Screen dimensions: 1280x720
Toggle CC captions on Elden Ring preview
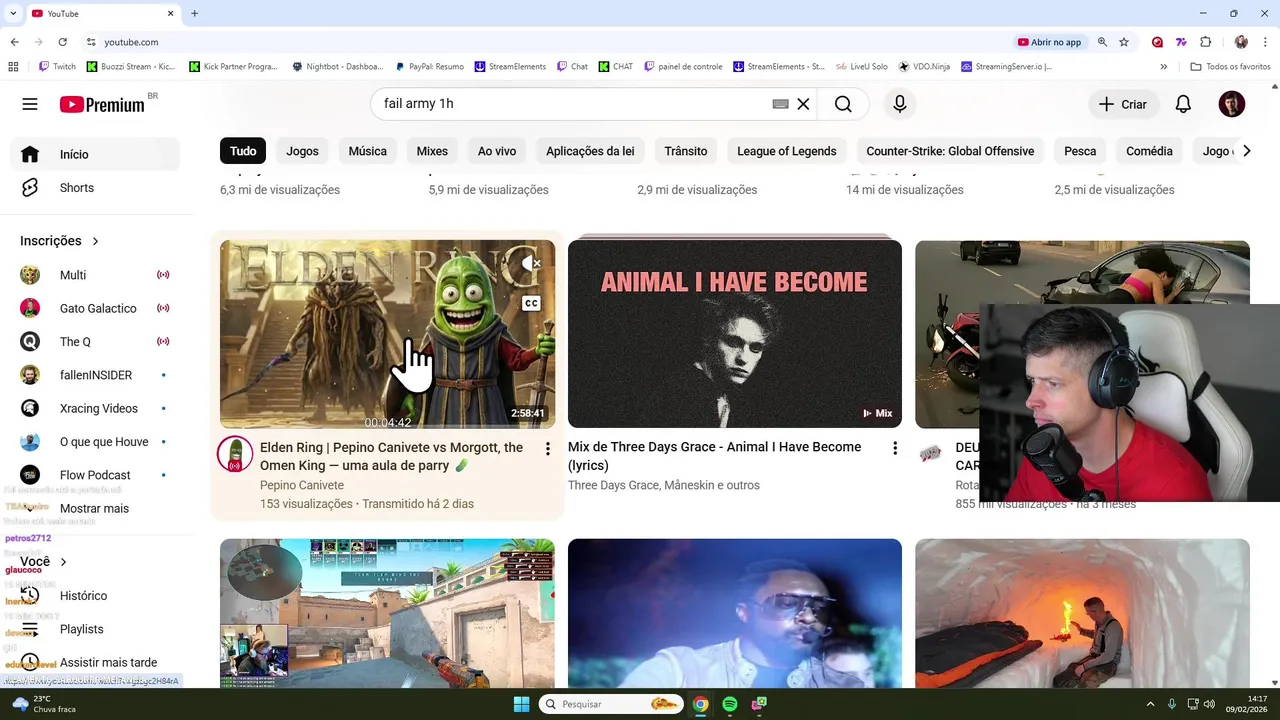tap(531, 304)
